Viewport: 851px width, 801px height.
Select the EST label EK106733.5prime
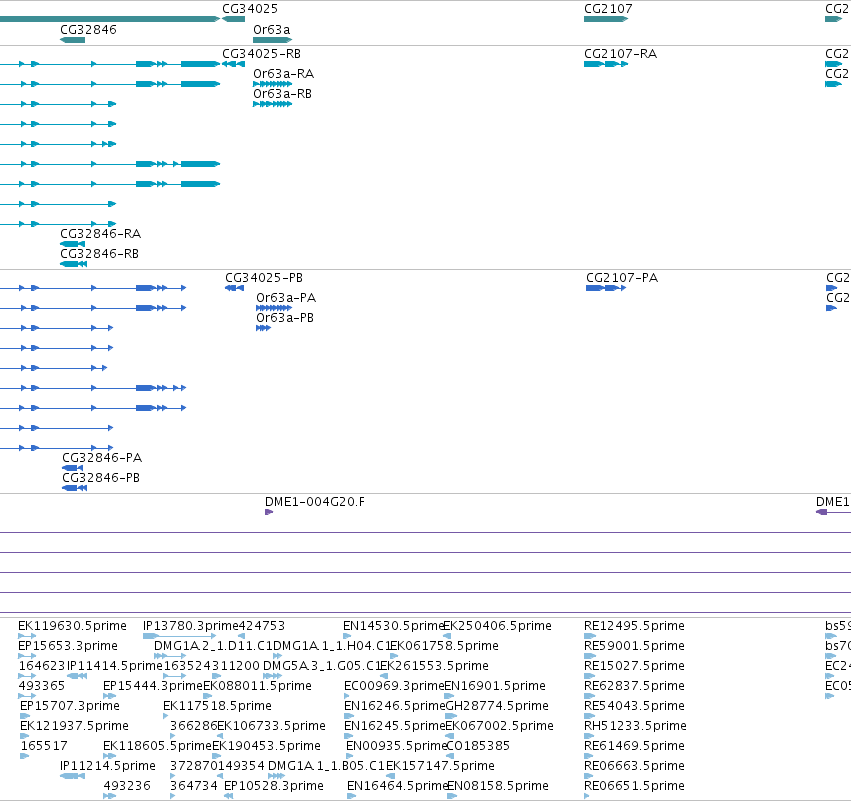271,726
